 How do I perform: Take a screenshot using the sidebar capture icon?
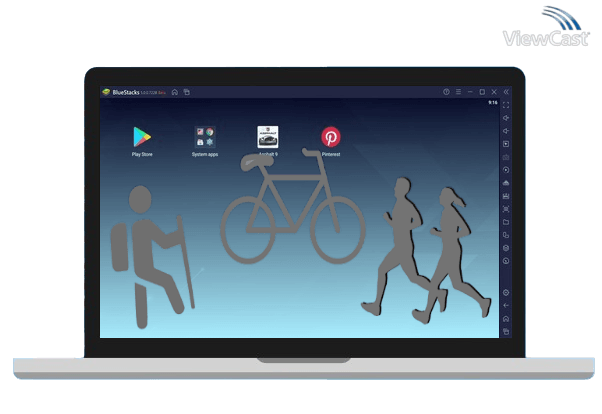[x=506, y=209]
